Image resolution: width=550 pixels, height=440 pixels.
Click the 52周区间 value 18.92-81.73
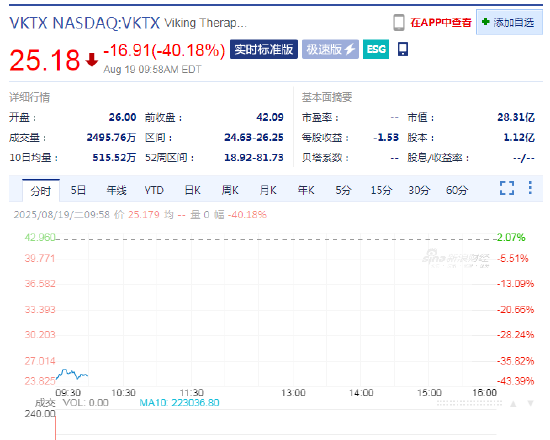(x=254, y=158)
